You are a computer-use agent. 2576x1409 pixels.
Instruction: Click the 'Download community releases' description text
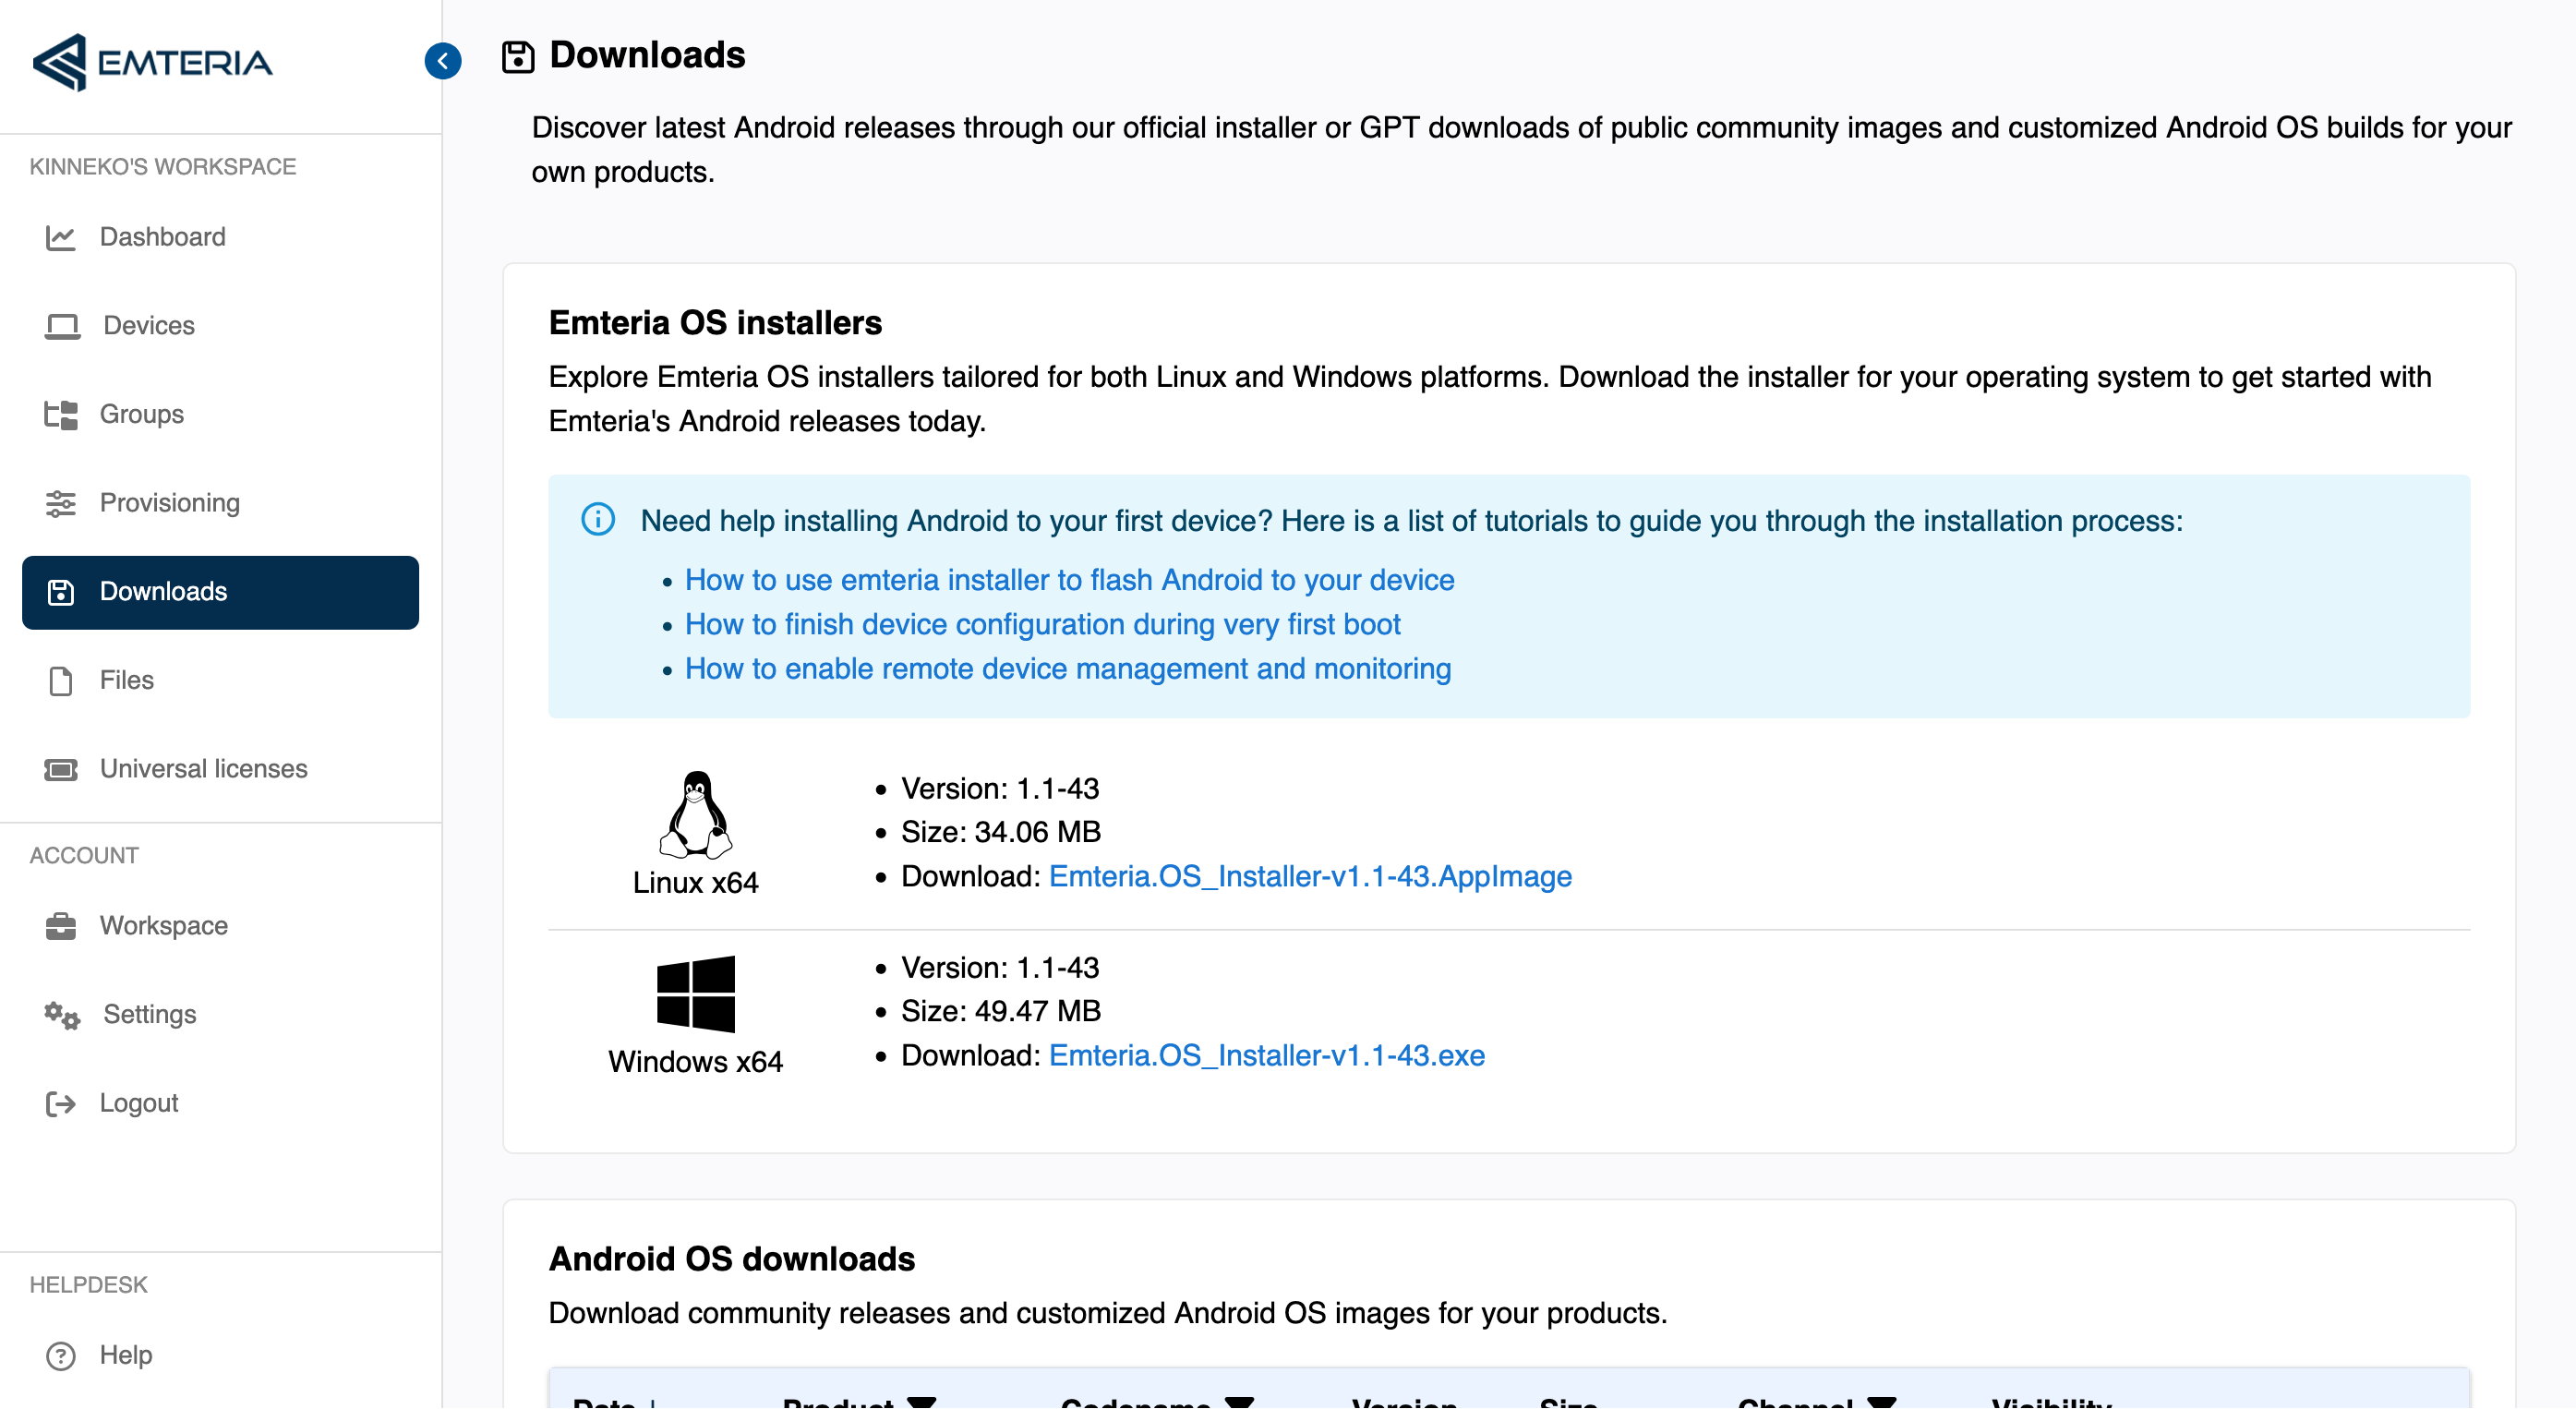[1108, 1313]
